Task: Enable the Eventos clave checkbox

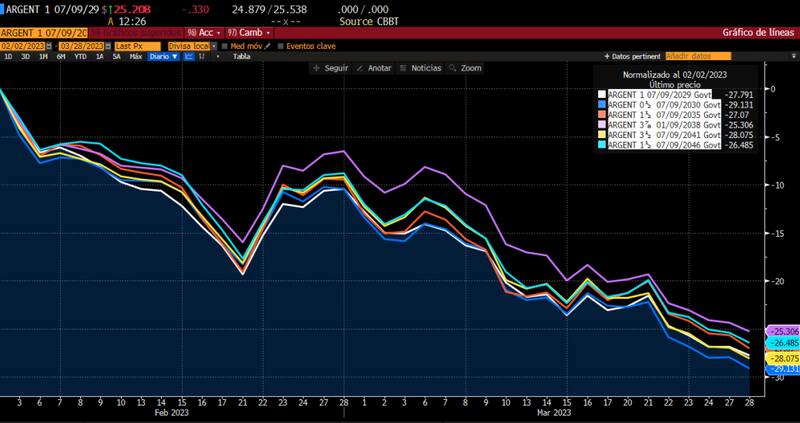Action: pyautogui.click(x=281, y=45)
